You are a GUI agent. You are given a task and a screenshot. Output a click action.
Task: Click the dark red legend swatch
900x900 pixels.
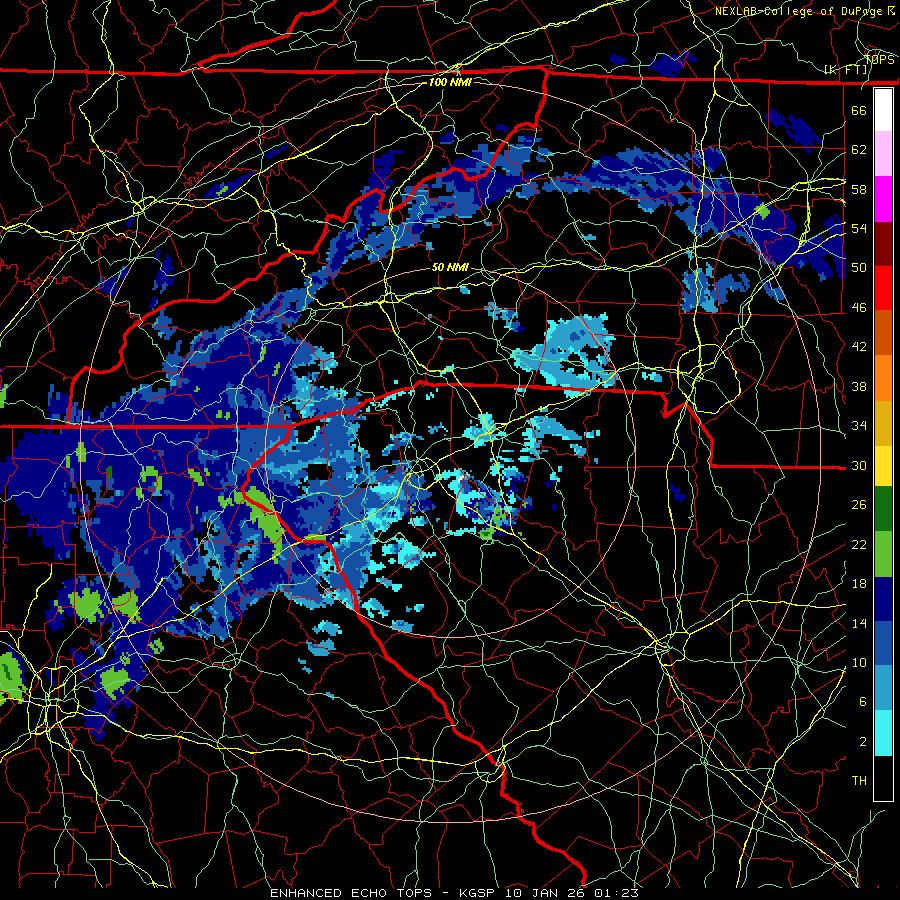click(883, 244)
